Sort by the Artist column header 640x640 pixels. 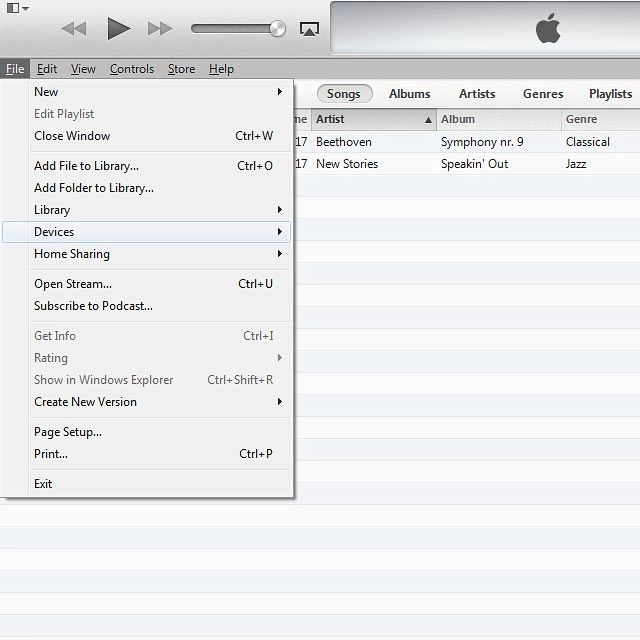372,119
